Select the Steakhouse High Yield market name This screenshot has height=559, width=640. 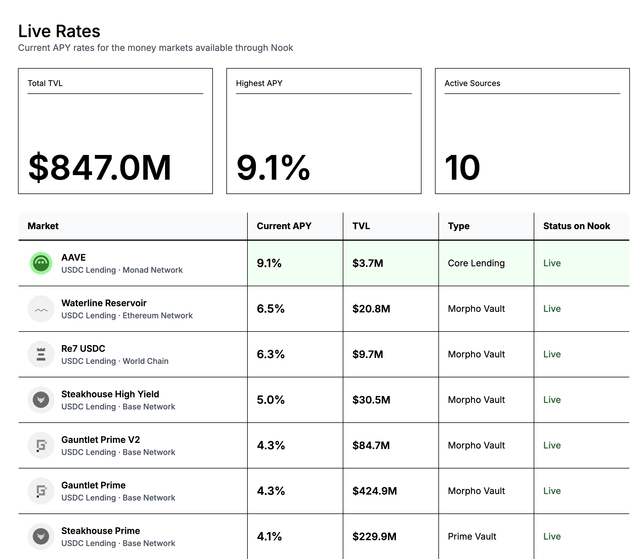click(x=110, y=394)
